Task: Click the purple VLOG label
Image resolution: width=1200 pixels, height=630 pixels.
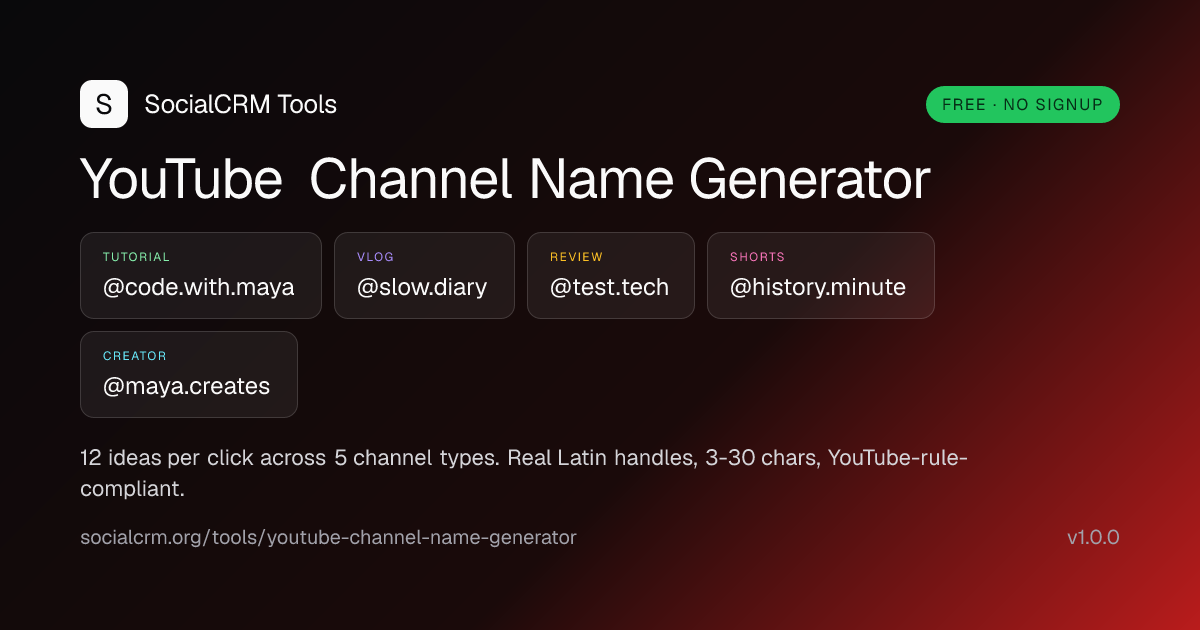Action: [376, 257]
